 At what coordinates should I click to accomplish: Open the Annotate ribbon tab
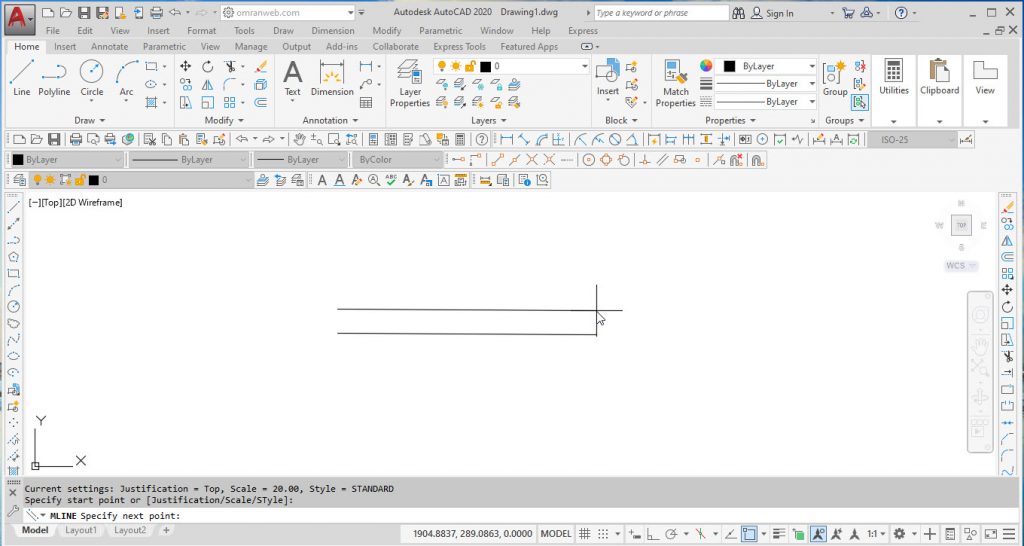[109, 46]
